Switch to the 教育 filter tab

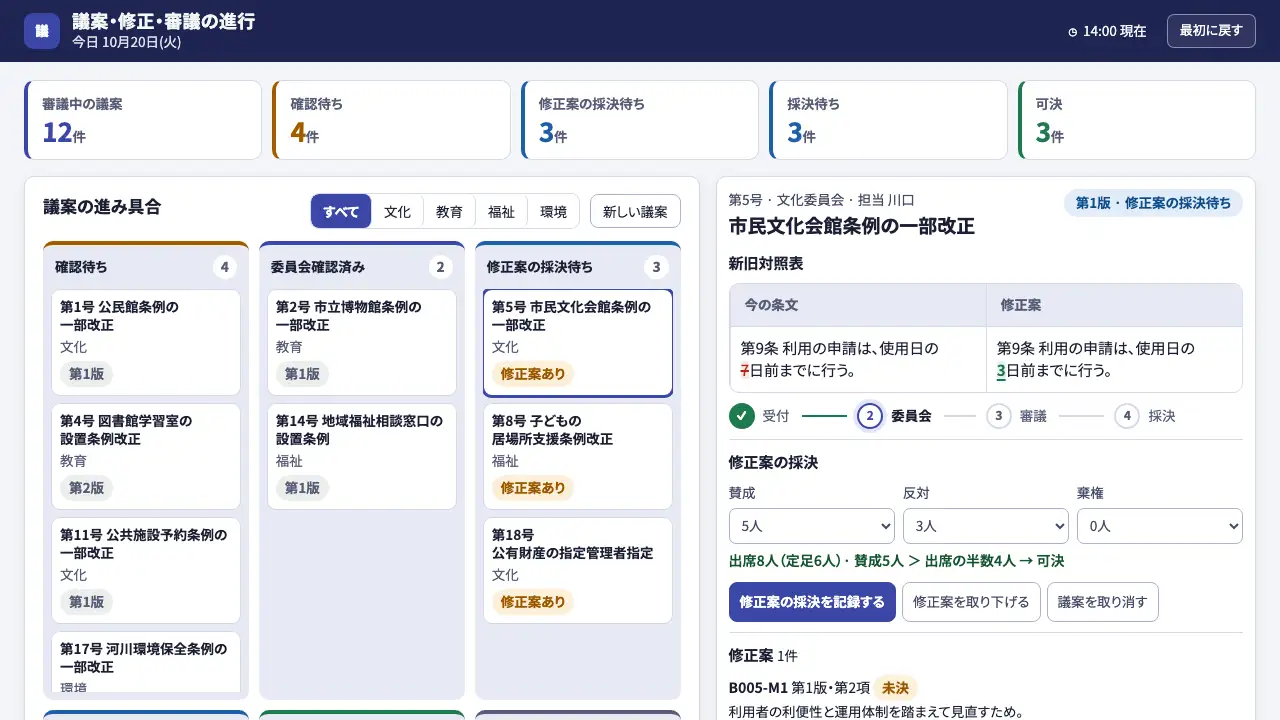(x=449, y=211)
